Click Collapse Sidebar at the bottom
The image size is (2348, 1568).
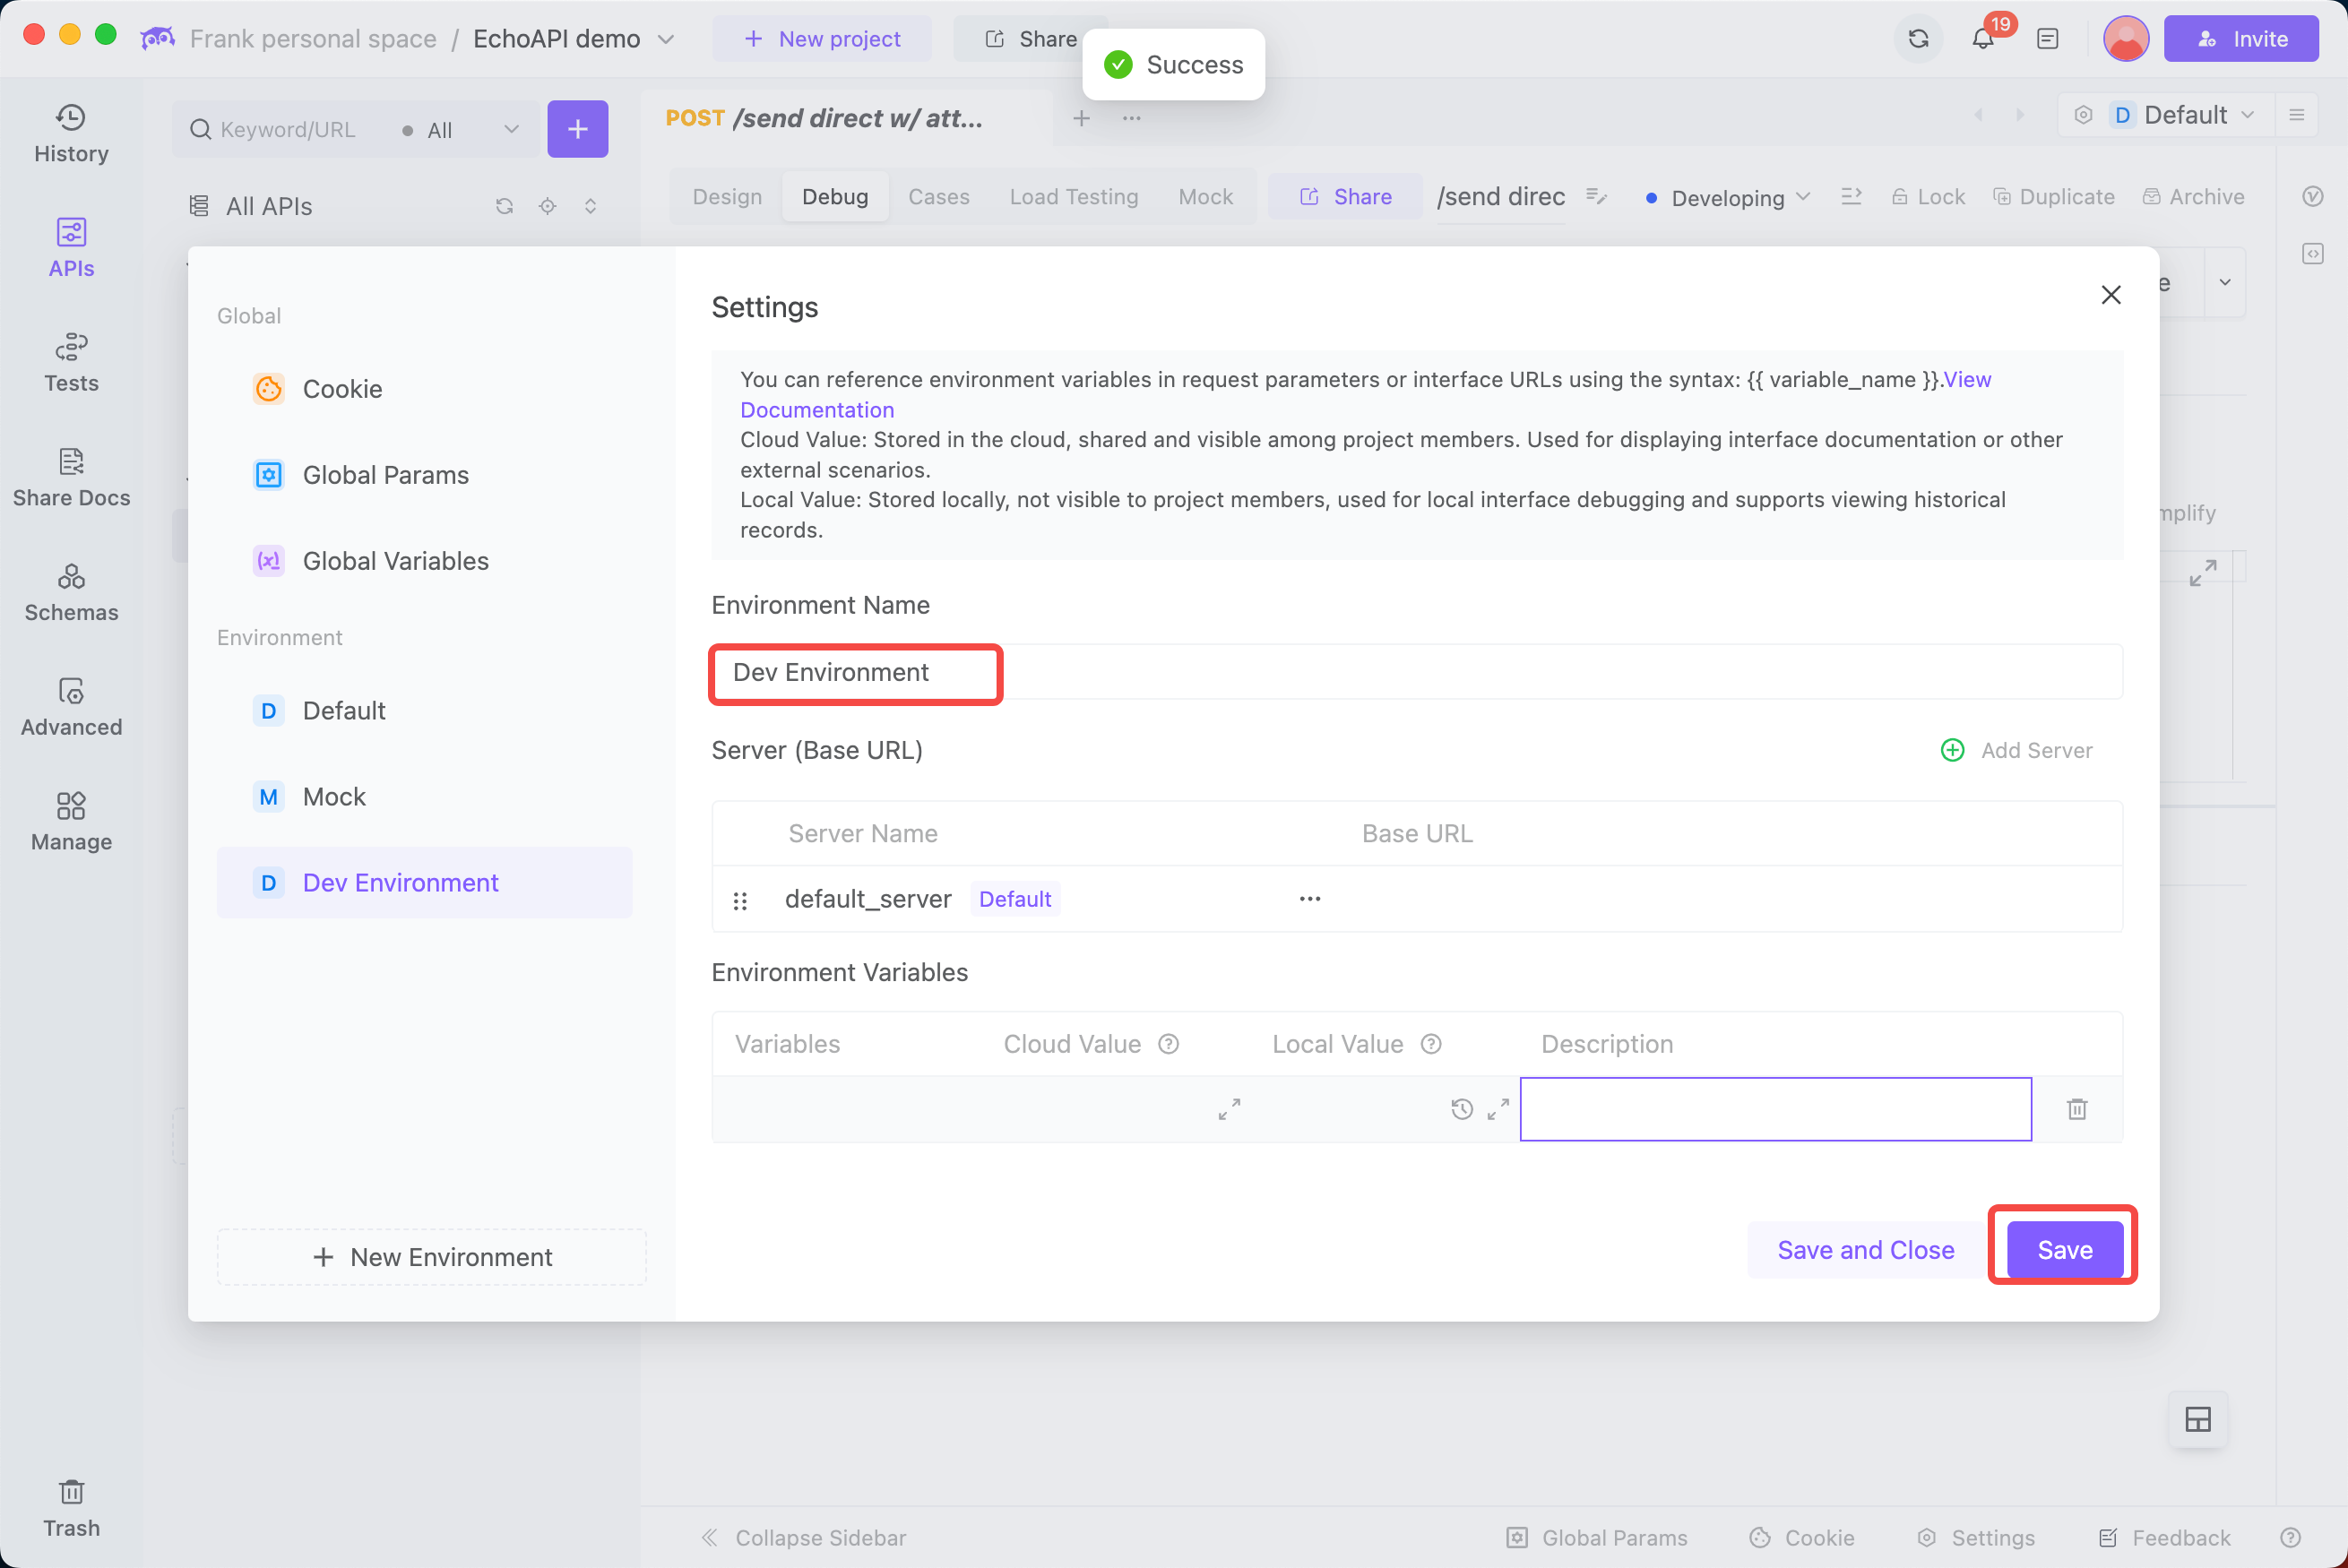click(x=803, y=1537)
